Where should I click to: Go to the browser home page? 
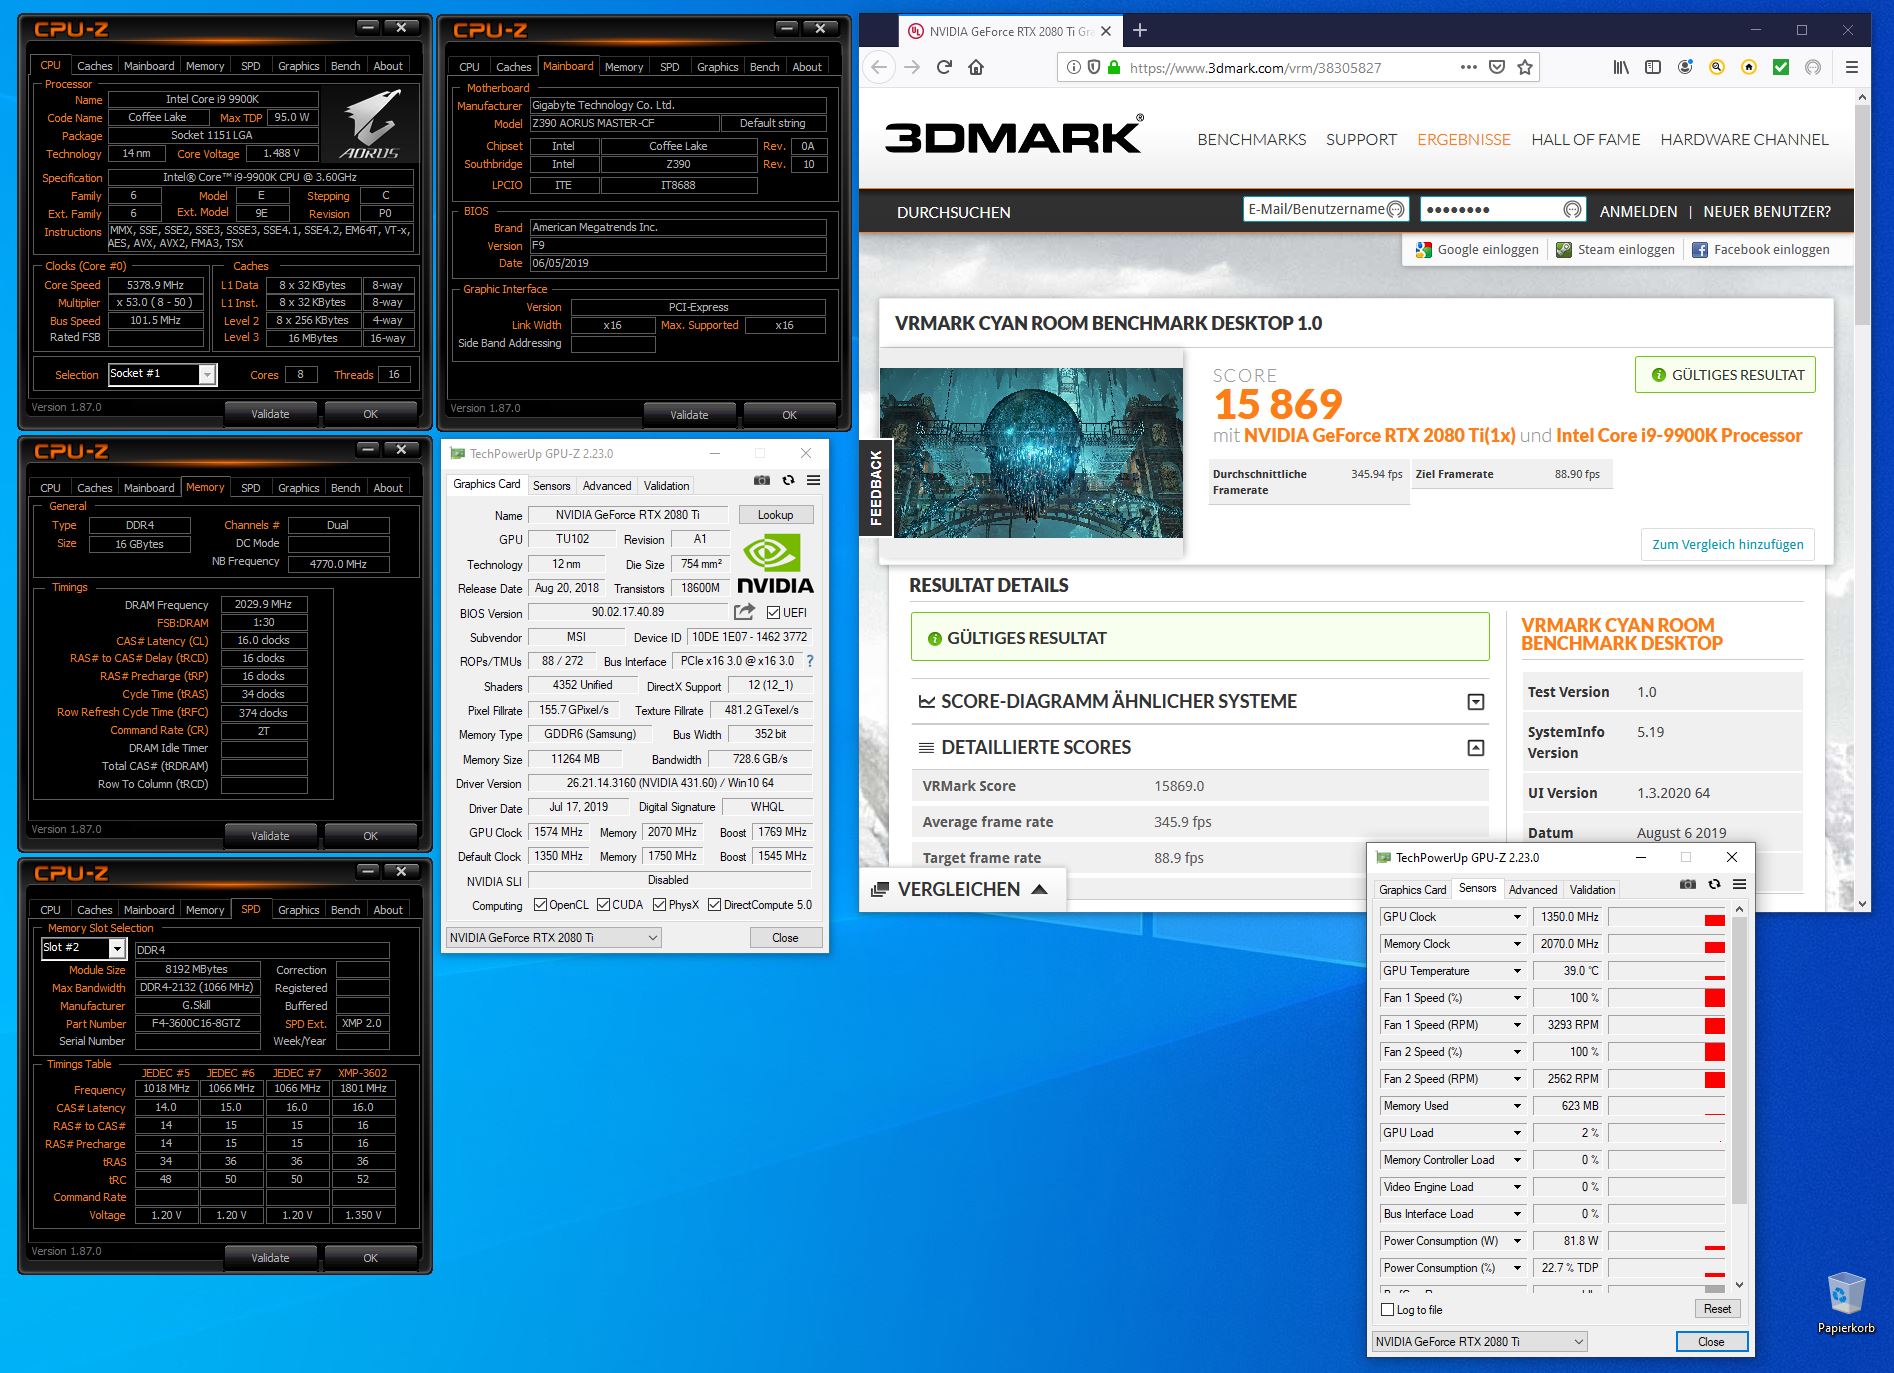click(x=976, y=67)
